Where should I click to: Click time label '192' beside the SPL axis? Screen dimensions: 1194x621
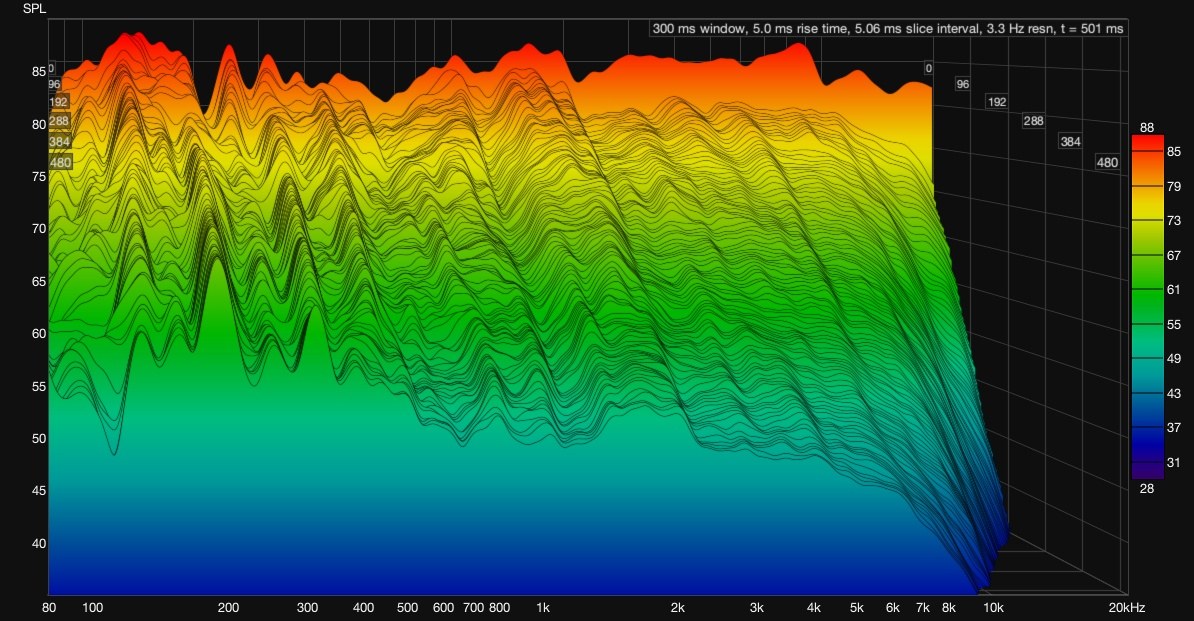(x=59, y=102)
